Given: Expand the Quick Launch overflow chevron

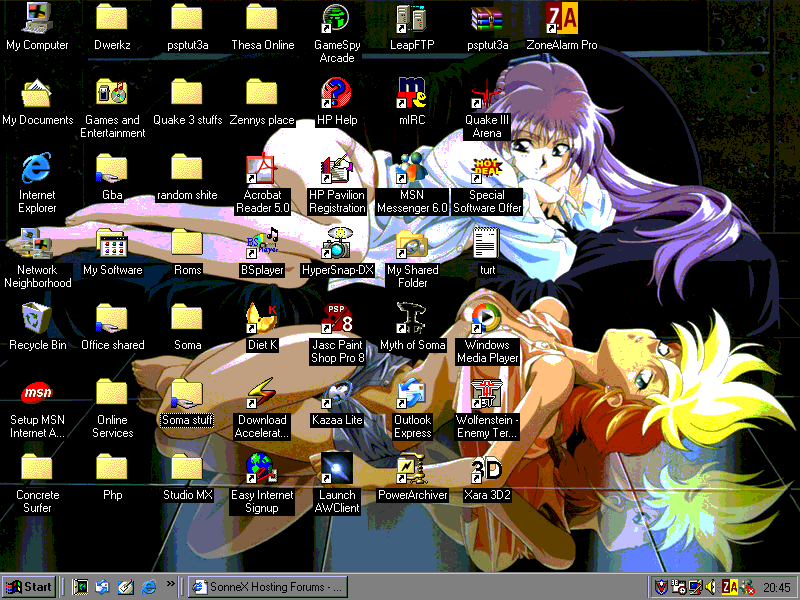Looking at the screenshot, I should [x=170, y=583].
